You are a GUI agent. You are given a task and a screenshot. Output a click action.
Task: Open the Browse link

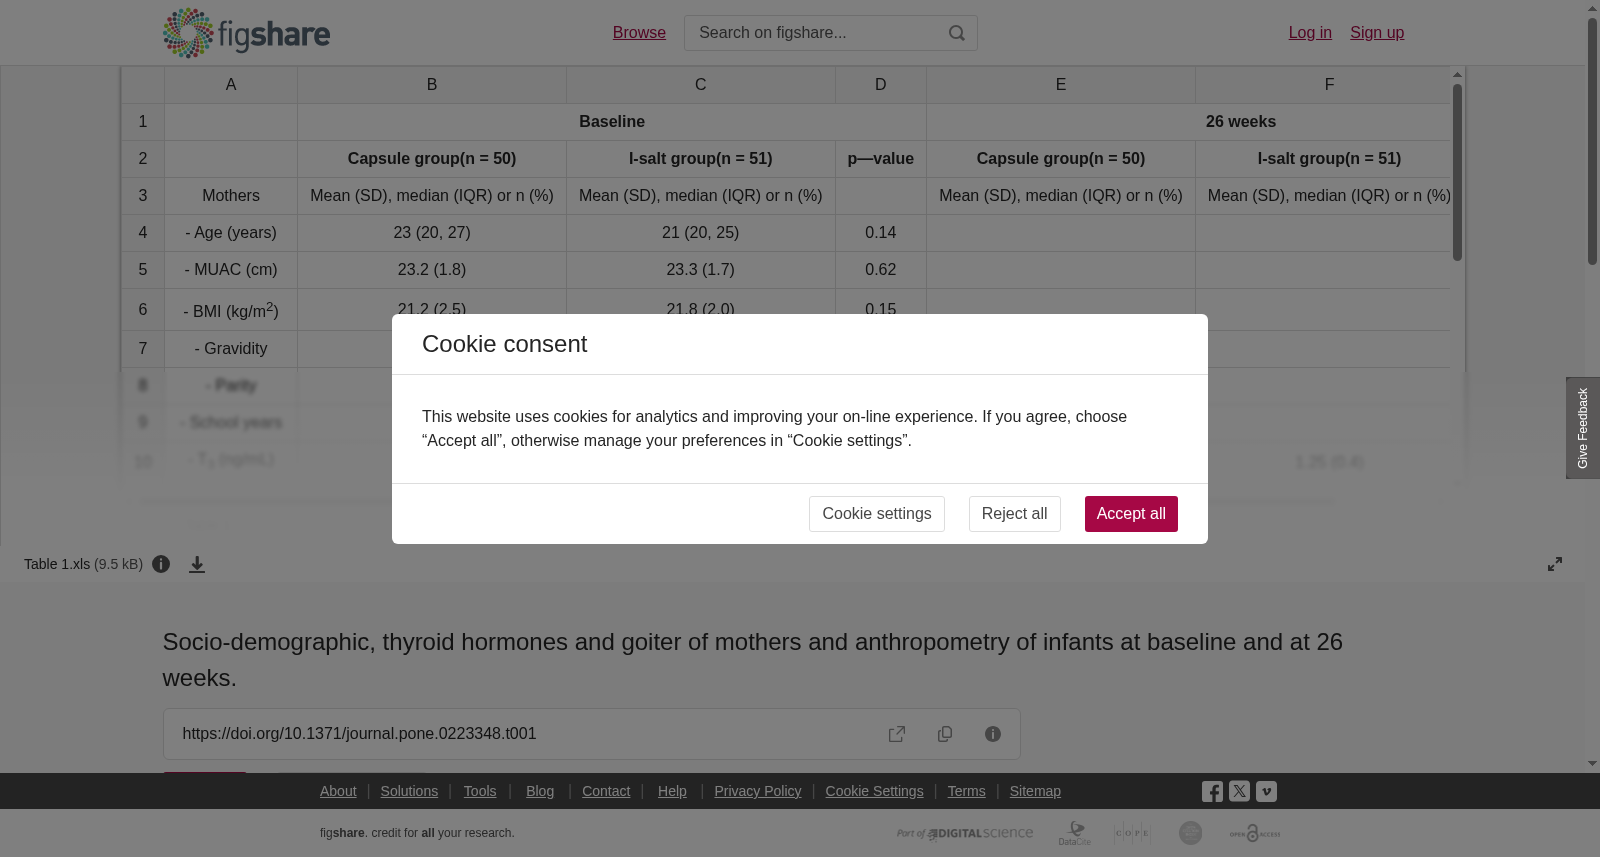pos(639,33)
